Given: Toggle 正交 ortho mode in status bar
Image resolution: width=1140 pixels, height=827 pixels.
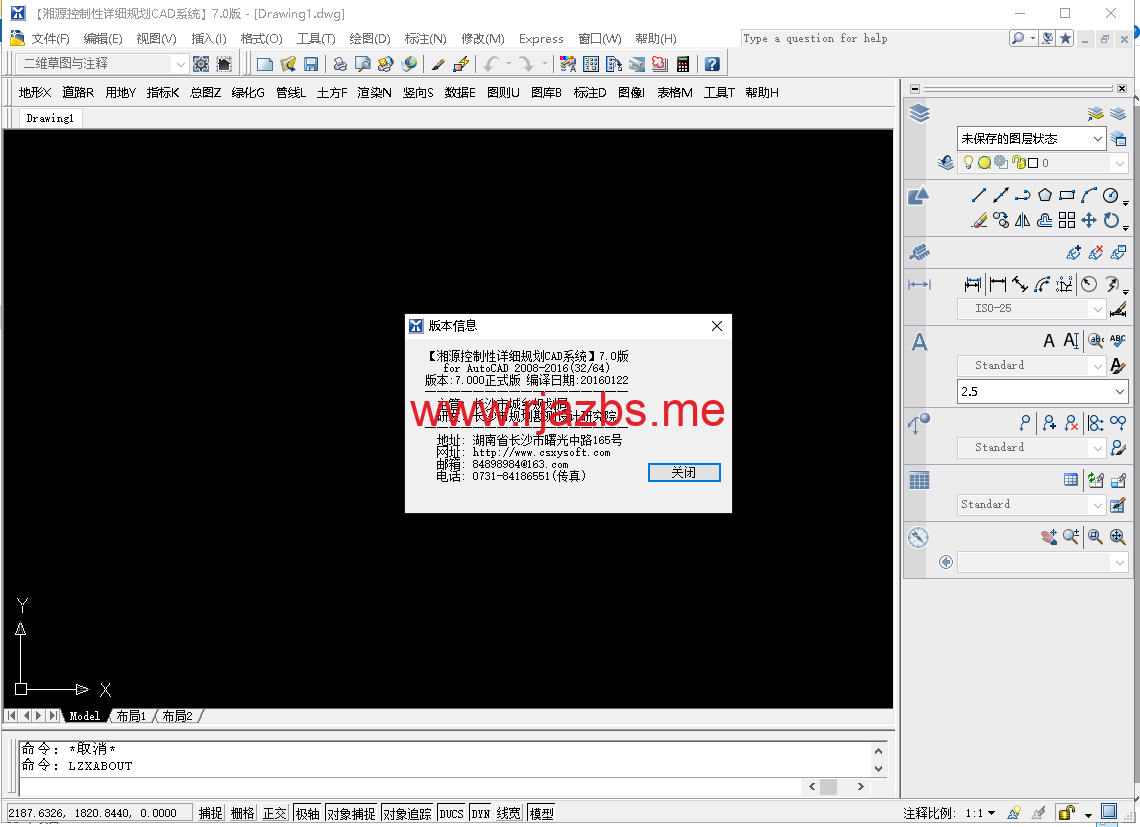Looking at the screenshot, I should (275, 813).
